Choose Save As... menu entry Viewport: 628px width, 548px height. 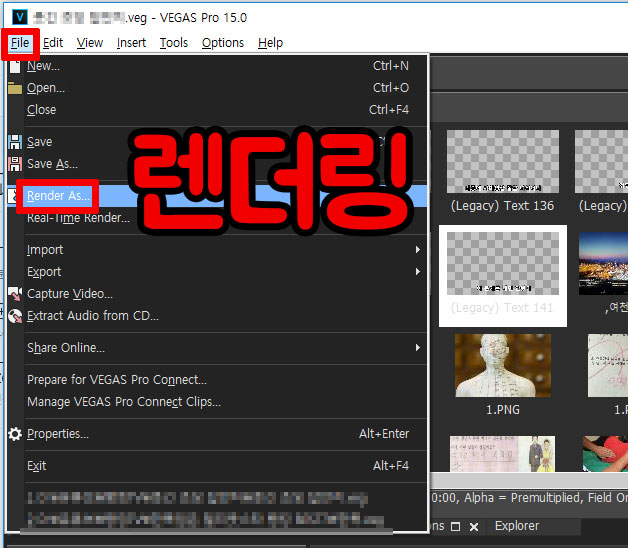coord(217,164)
